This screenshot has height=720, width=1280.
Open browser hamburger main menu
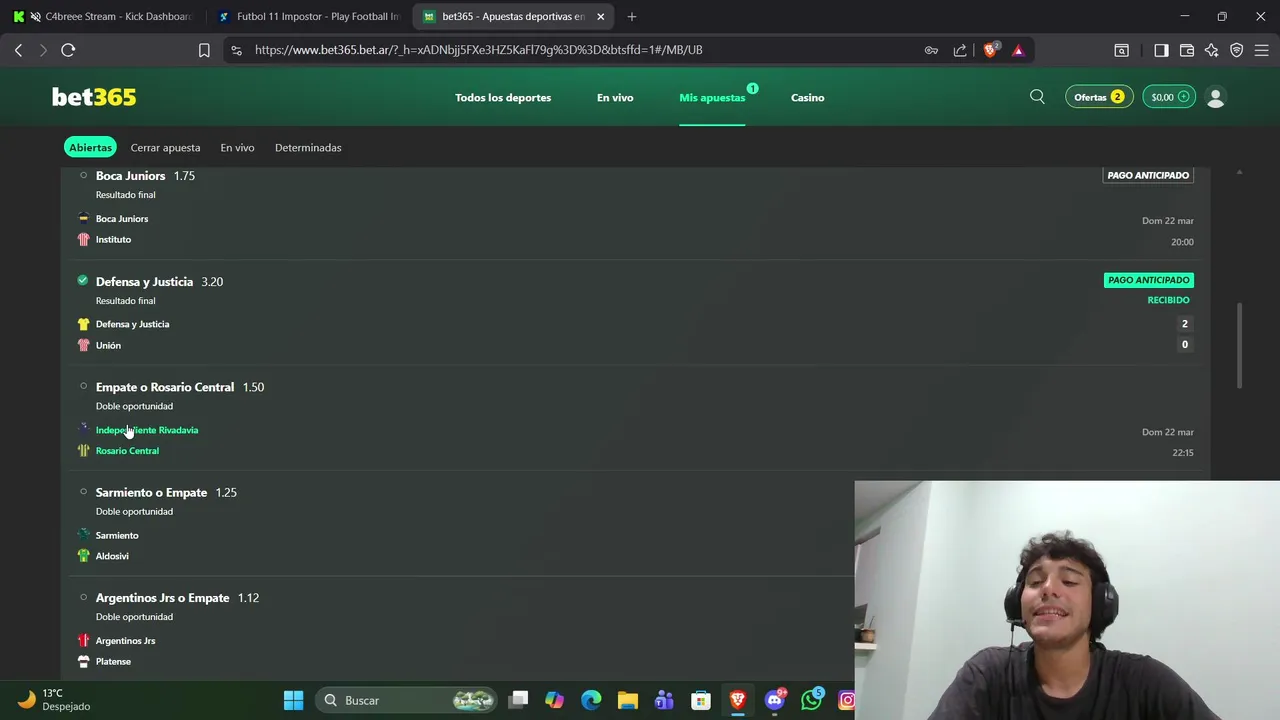(1262, 50)
